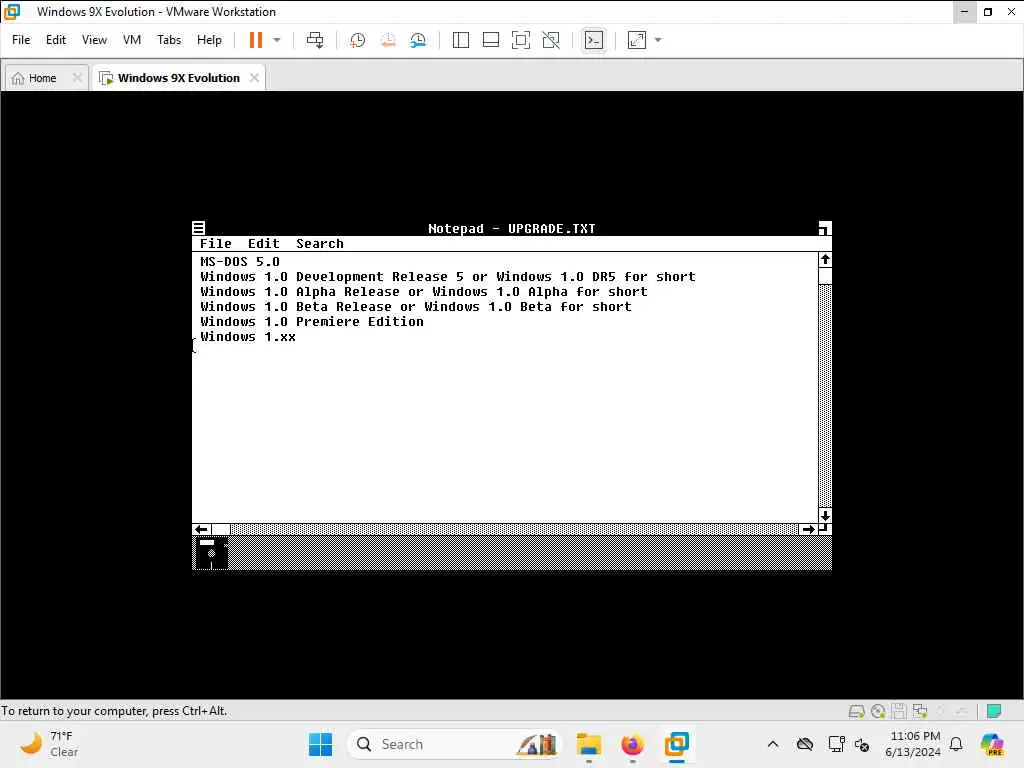This screenshot has width=1024, height=768.
Task: Toggle the thumbnail bar view
Action: (490, 40)
